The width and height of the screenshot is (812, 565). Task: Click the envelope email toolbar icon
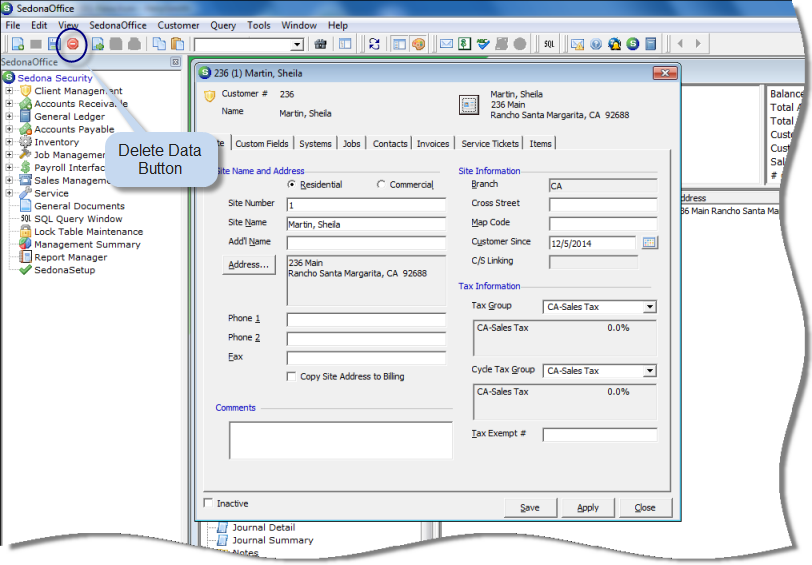coord(446,44)
